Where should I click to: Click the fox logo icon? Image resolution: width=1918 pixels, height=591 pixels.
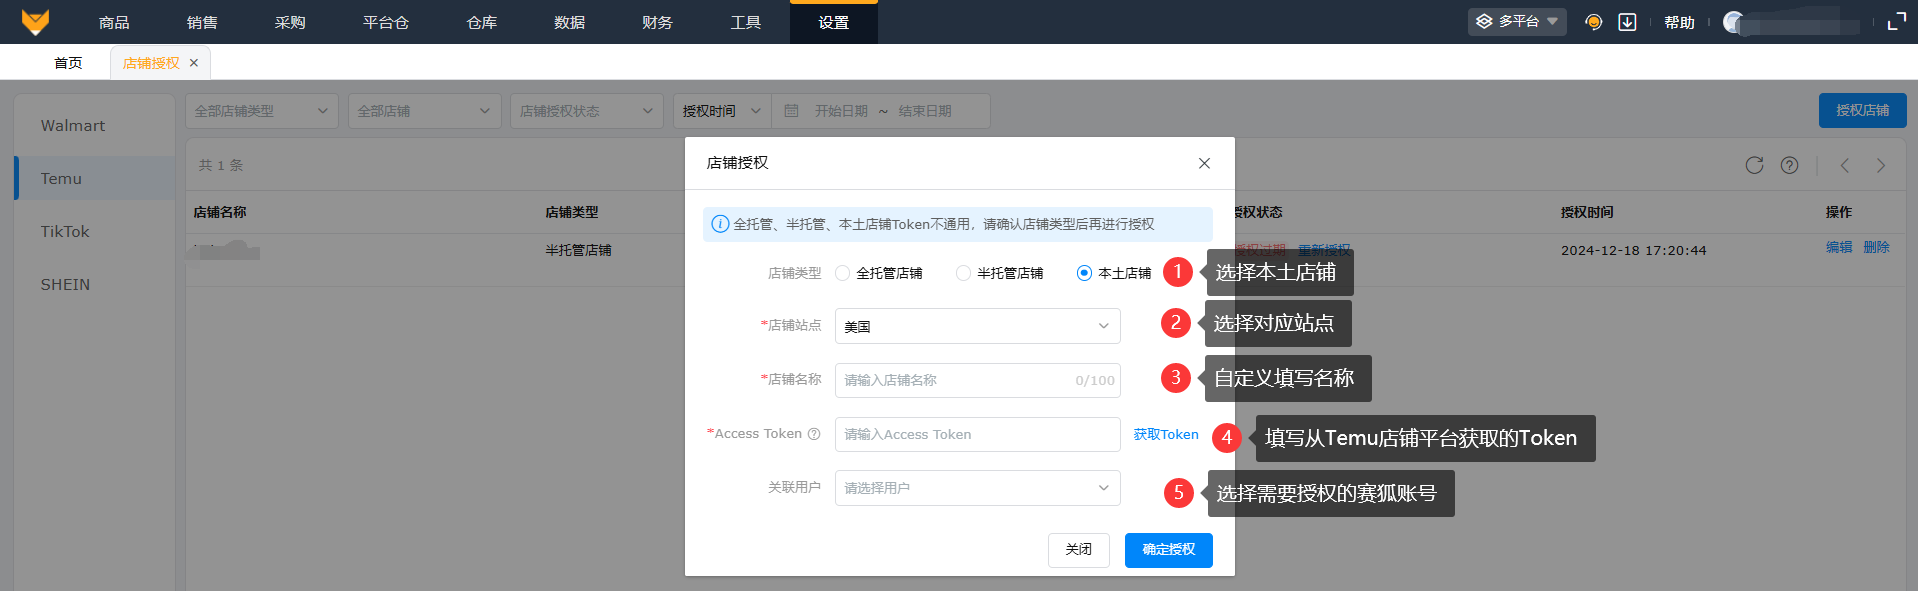pos(35,22)
